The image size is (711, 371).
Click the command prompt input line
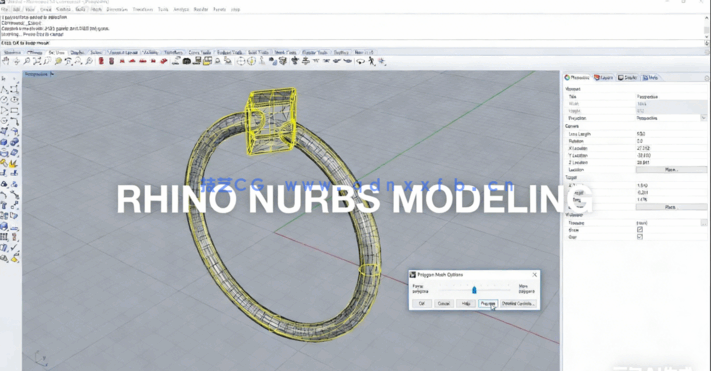351,43
